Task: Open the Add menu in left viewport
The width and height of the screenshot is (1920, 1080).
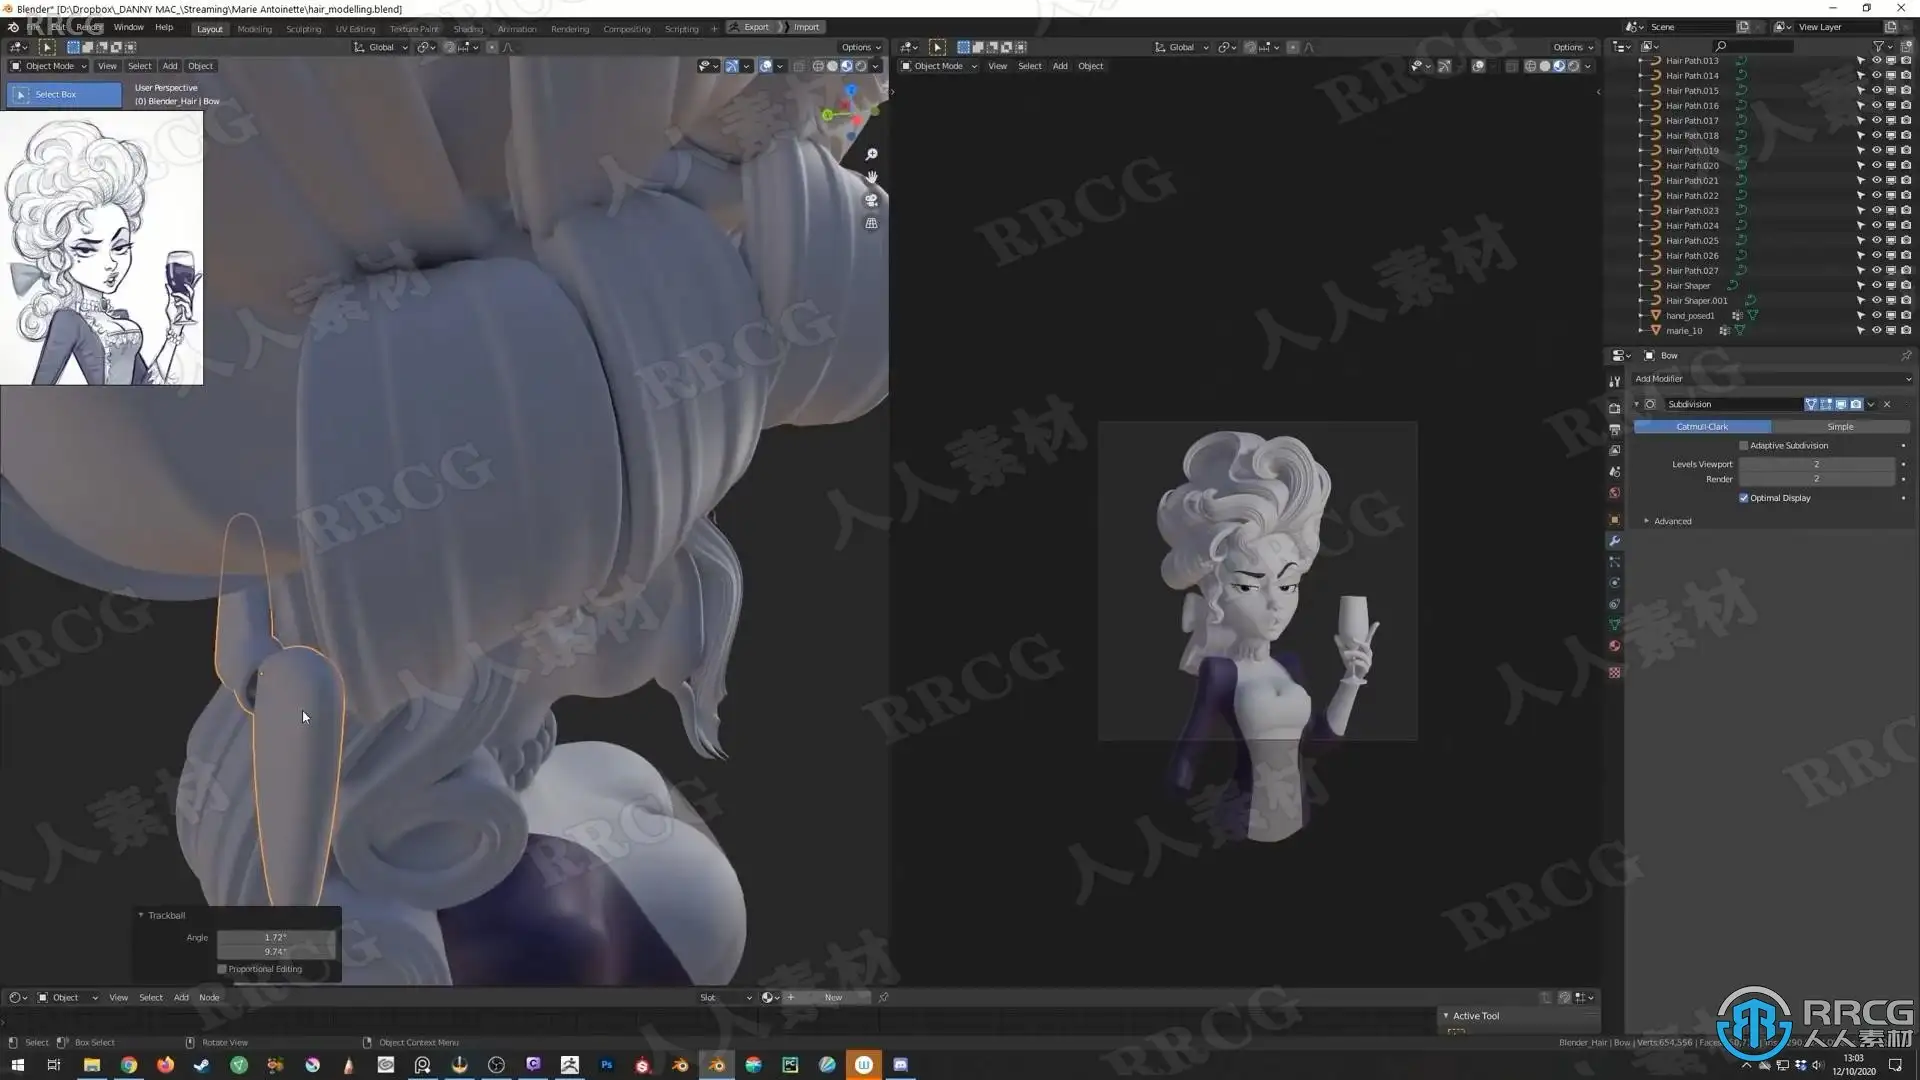Action: click(x=170, y=66)
